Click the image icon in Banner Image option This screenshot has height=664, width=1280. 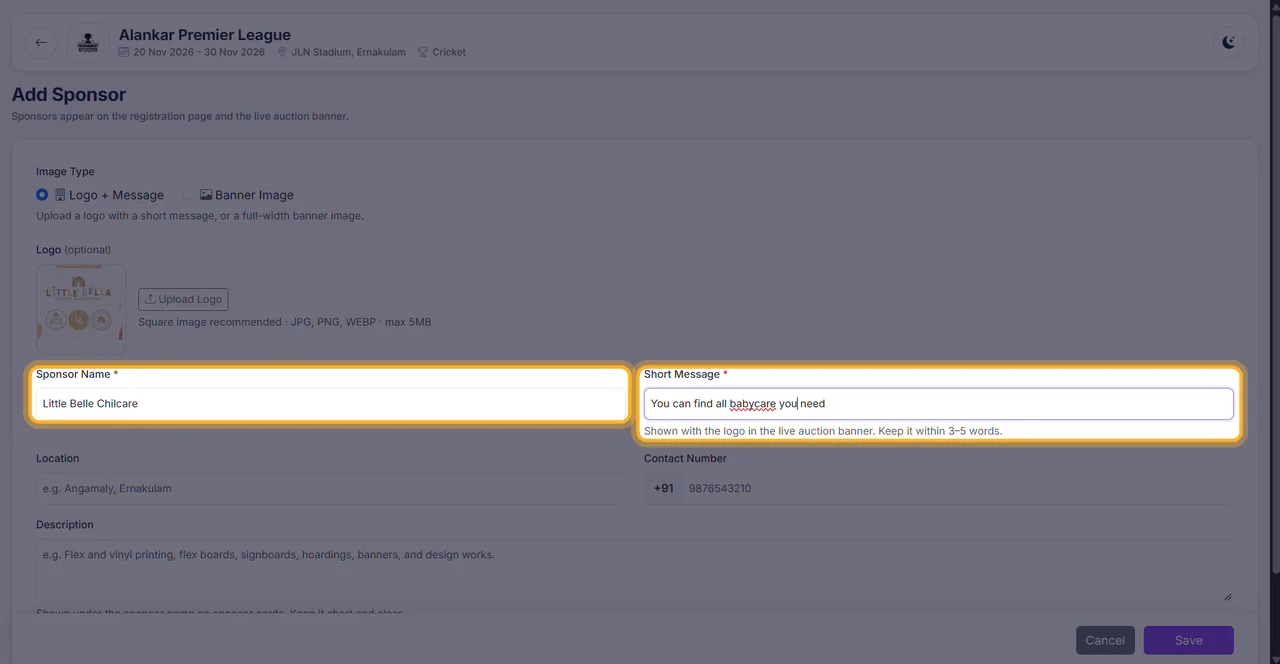206,195
